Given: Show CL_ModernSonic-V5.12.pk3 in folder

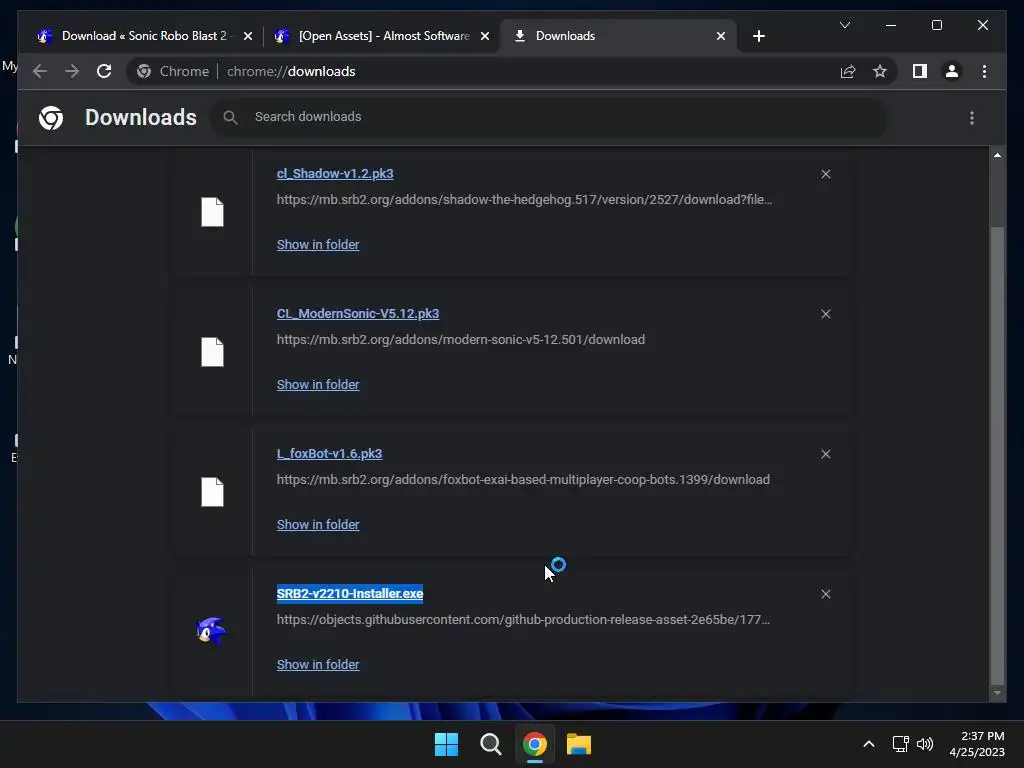Looking at the screenshot, I should (318, 385).
